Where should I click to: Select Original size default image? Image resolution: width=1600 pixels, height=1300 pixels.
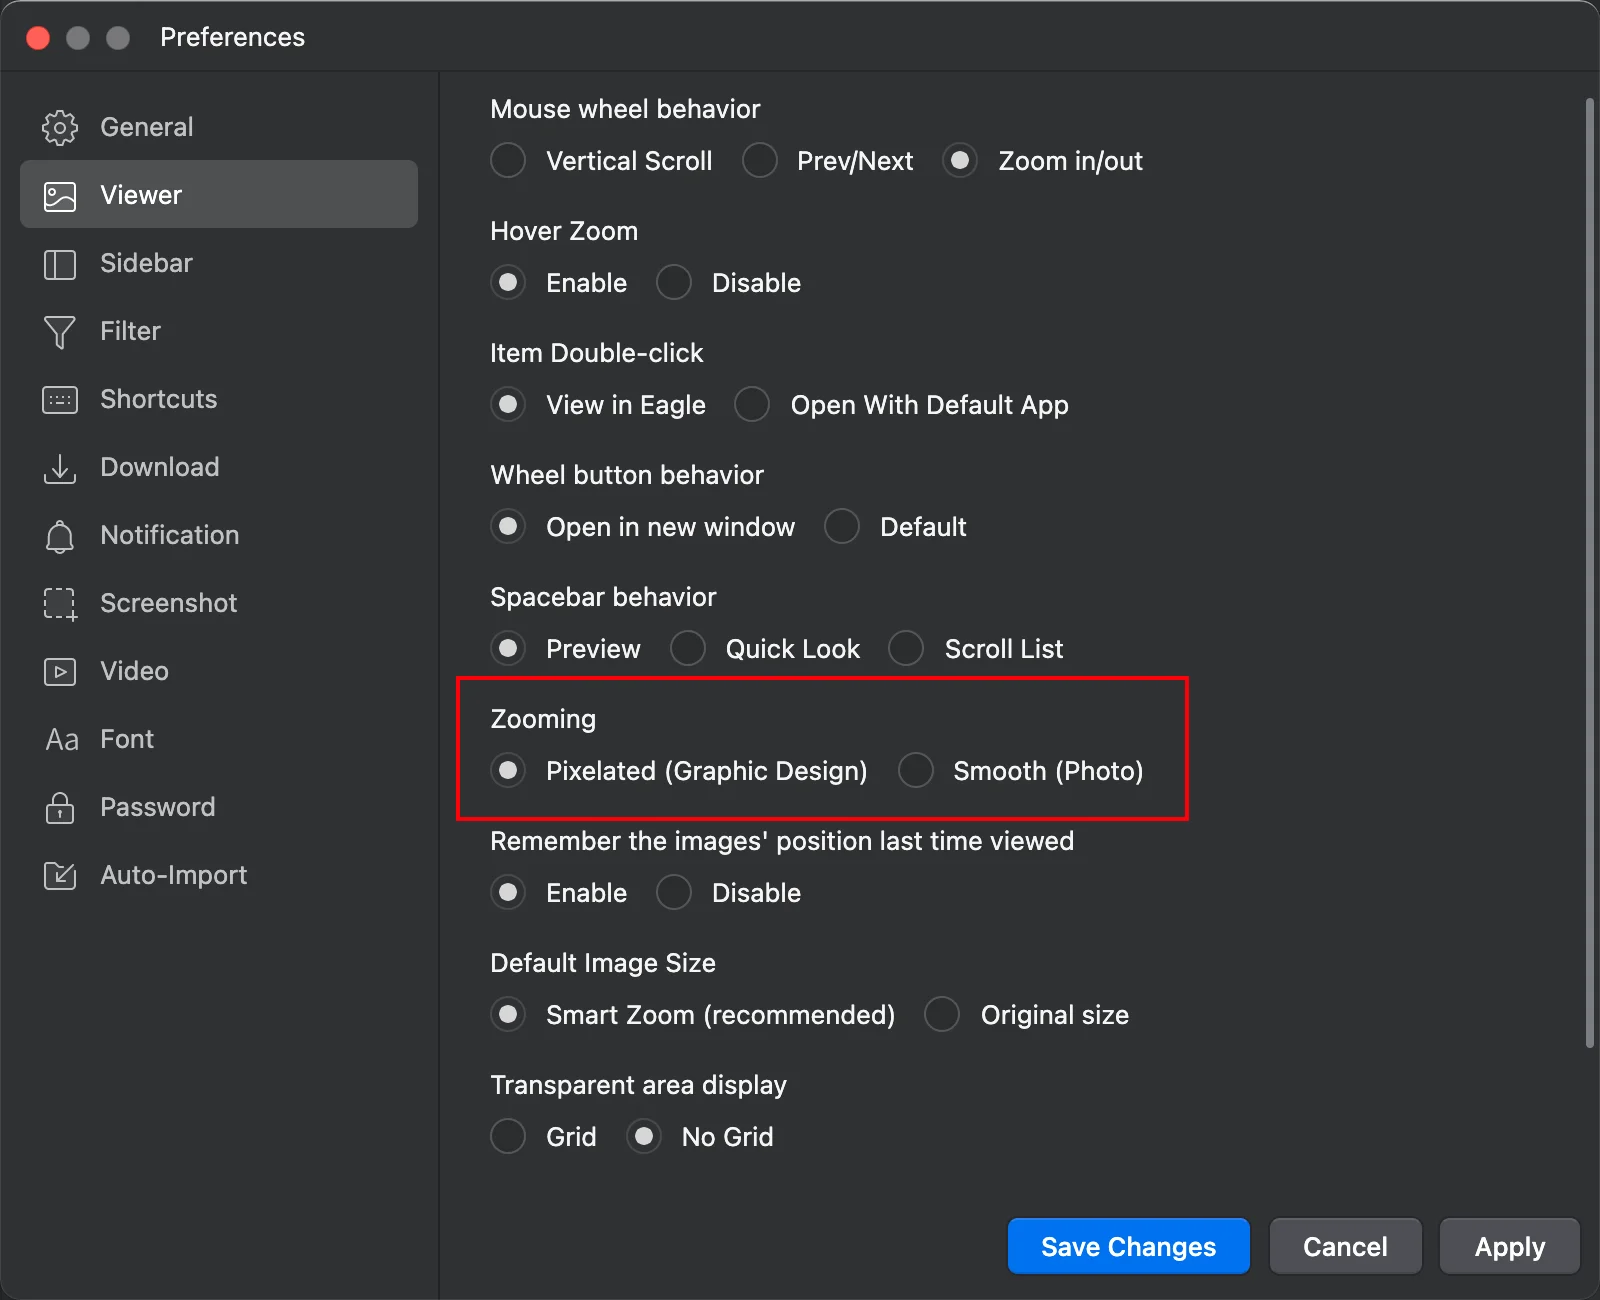[942, 1014]
